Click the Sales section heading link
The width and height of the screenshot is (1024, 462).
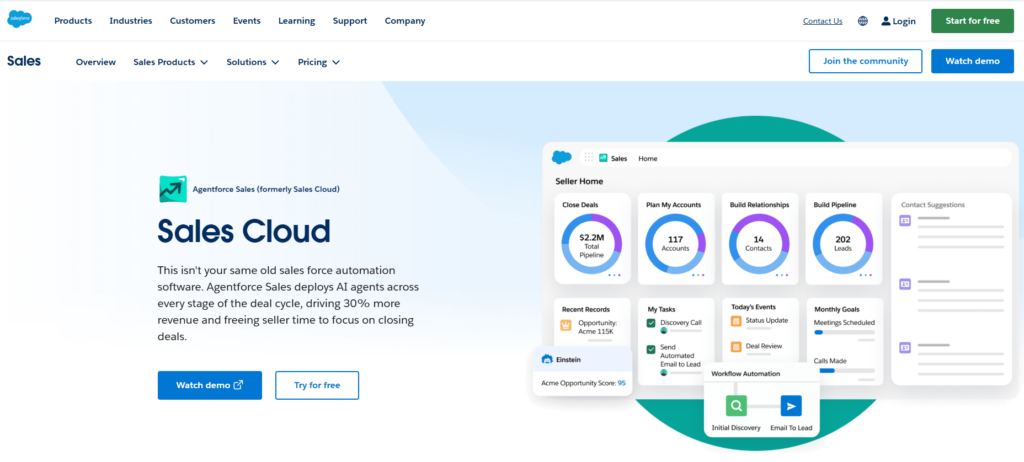click(x=24, y=61)
